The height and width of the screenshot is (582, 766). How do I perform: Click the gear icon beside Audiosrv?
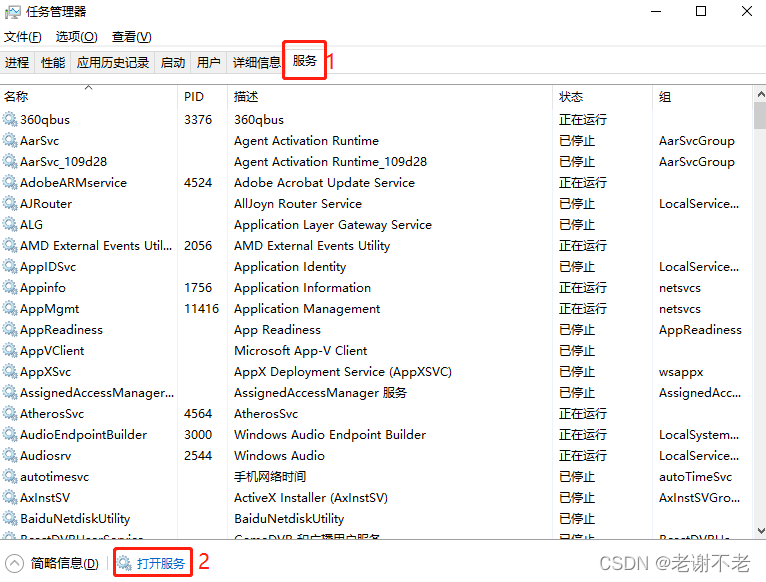pyautogui.click(x=10, y=455)
